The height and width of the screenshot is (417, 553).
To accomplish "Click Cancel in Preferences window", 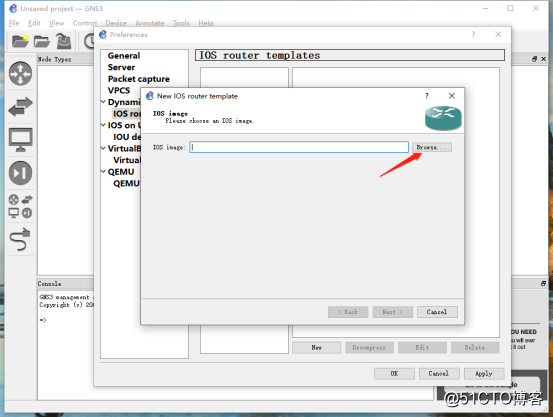I will 439,374.
